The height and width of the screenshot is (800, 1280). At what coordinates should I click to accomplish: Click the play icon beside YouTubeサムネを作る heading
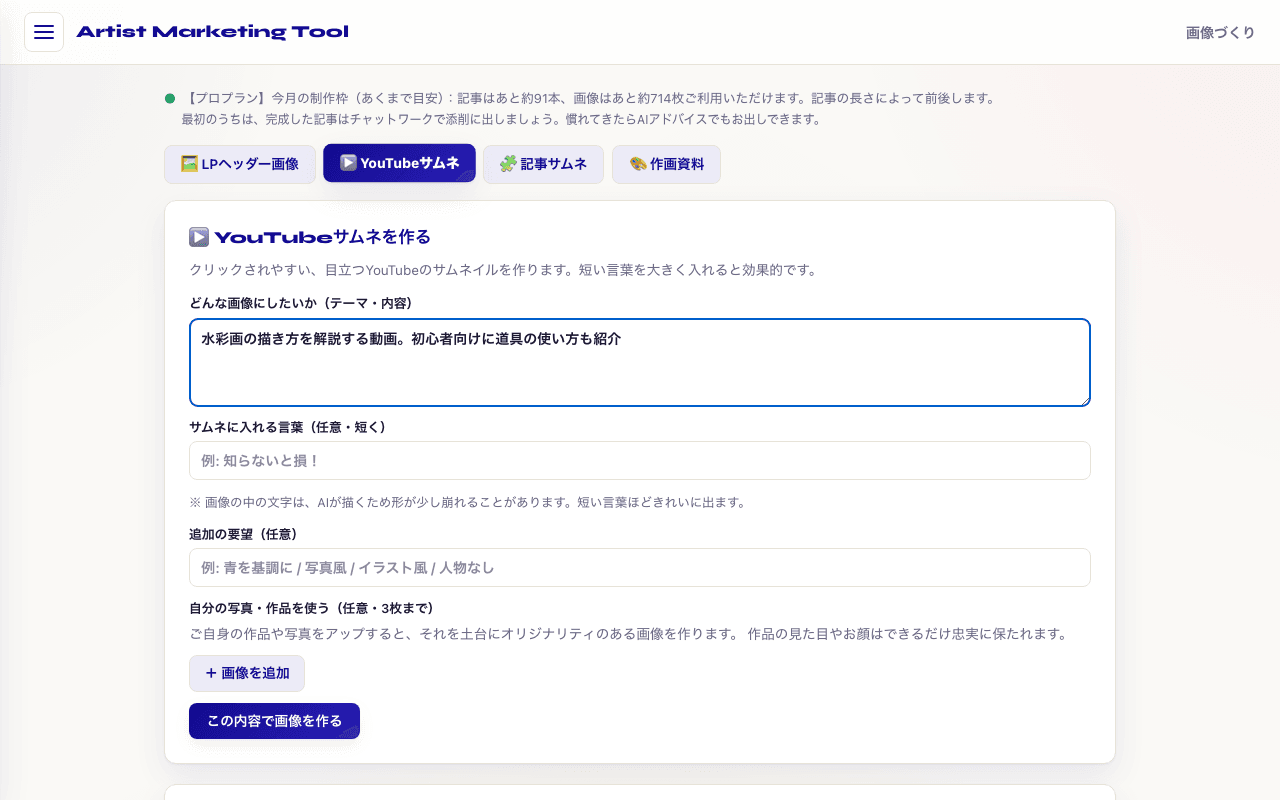tap(199, 237)
